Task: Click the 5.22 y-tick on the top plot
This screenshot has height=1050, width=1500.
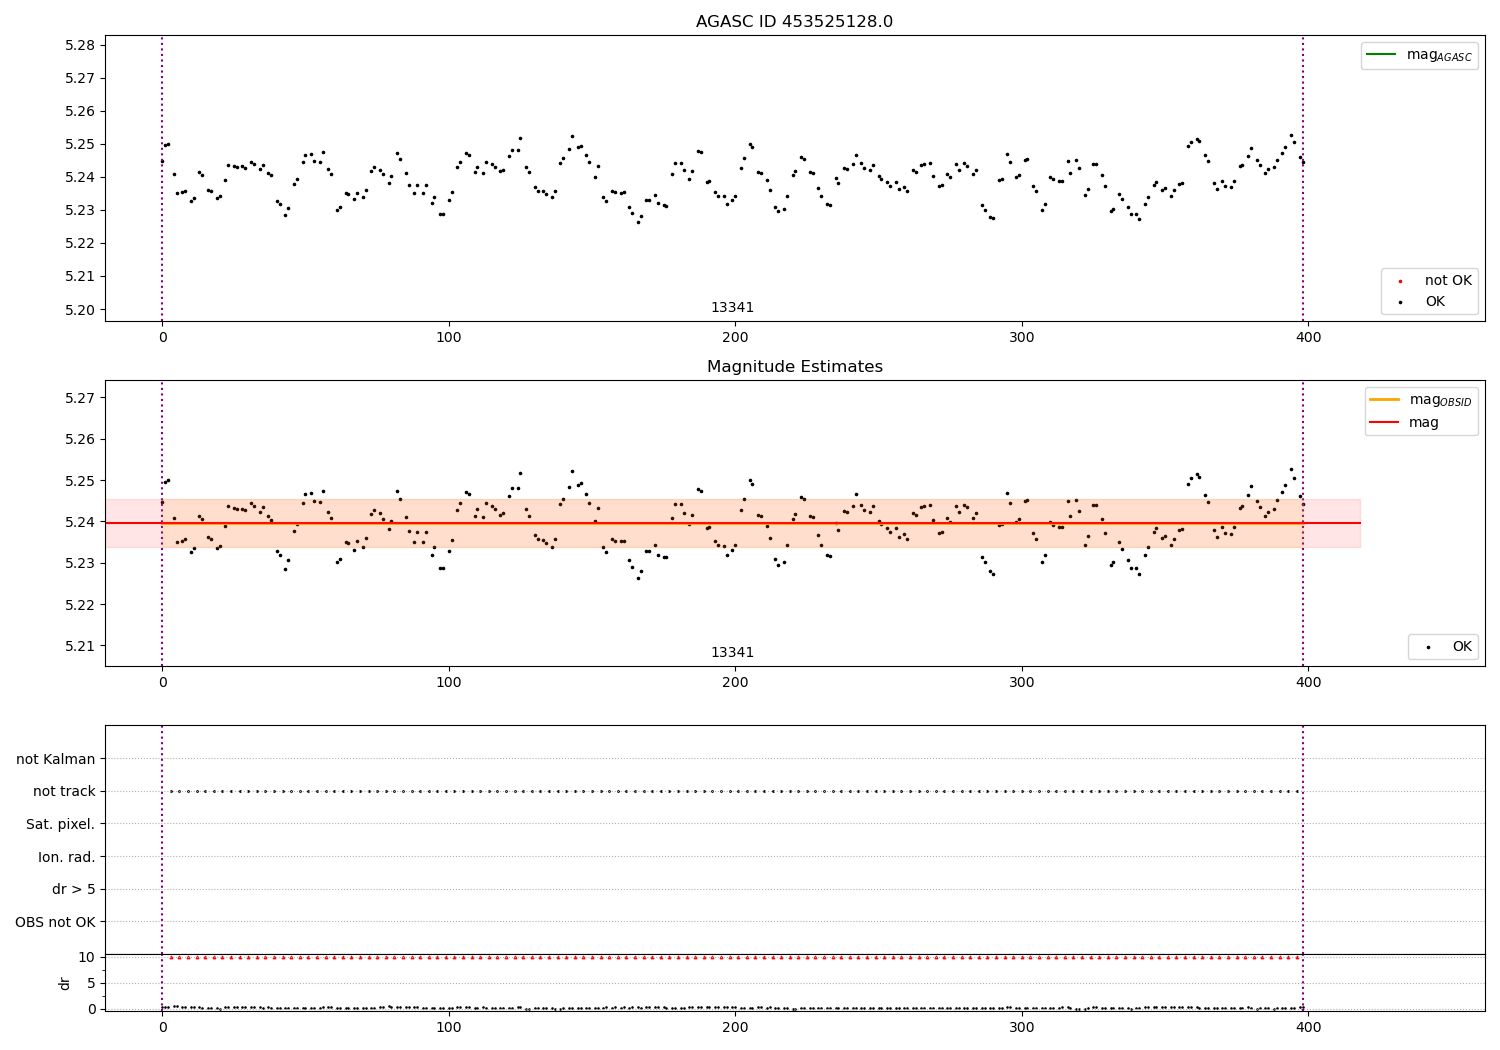Action: pyautogui.click(x=79, y=243)
